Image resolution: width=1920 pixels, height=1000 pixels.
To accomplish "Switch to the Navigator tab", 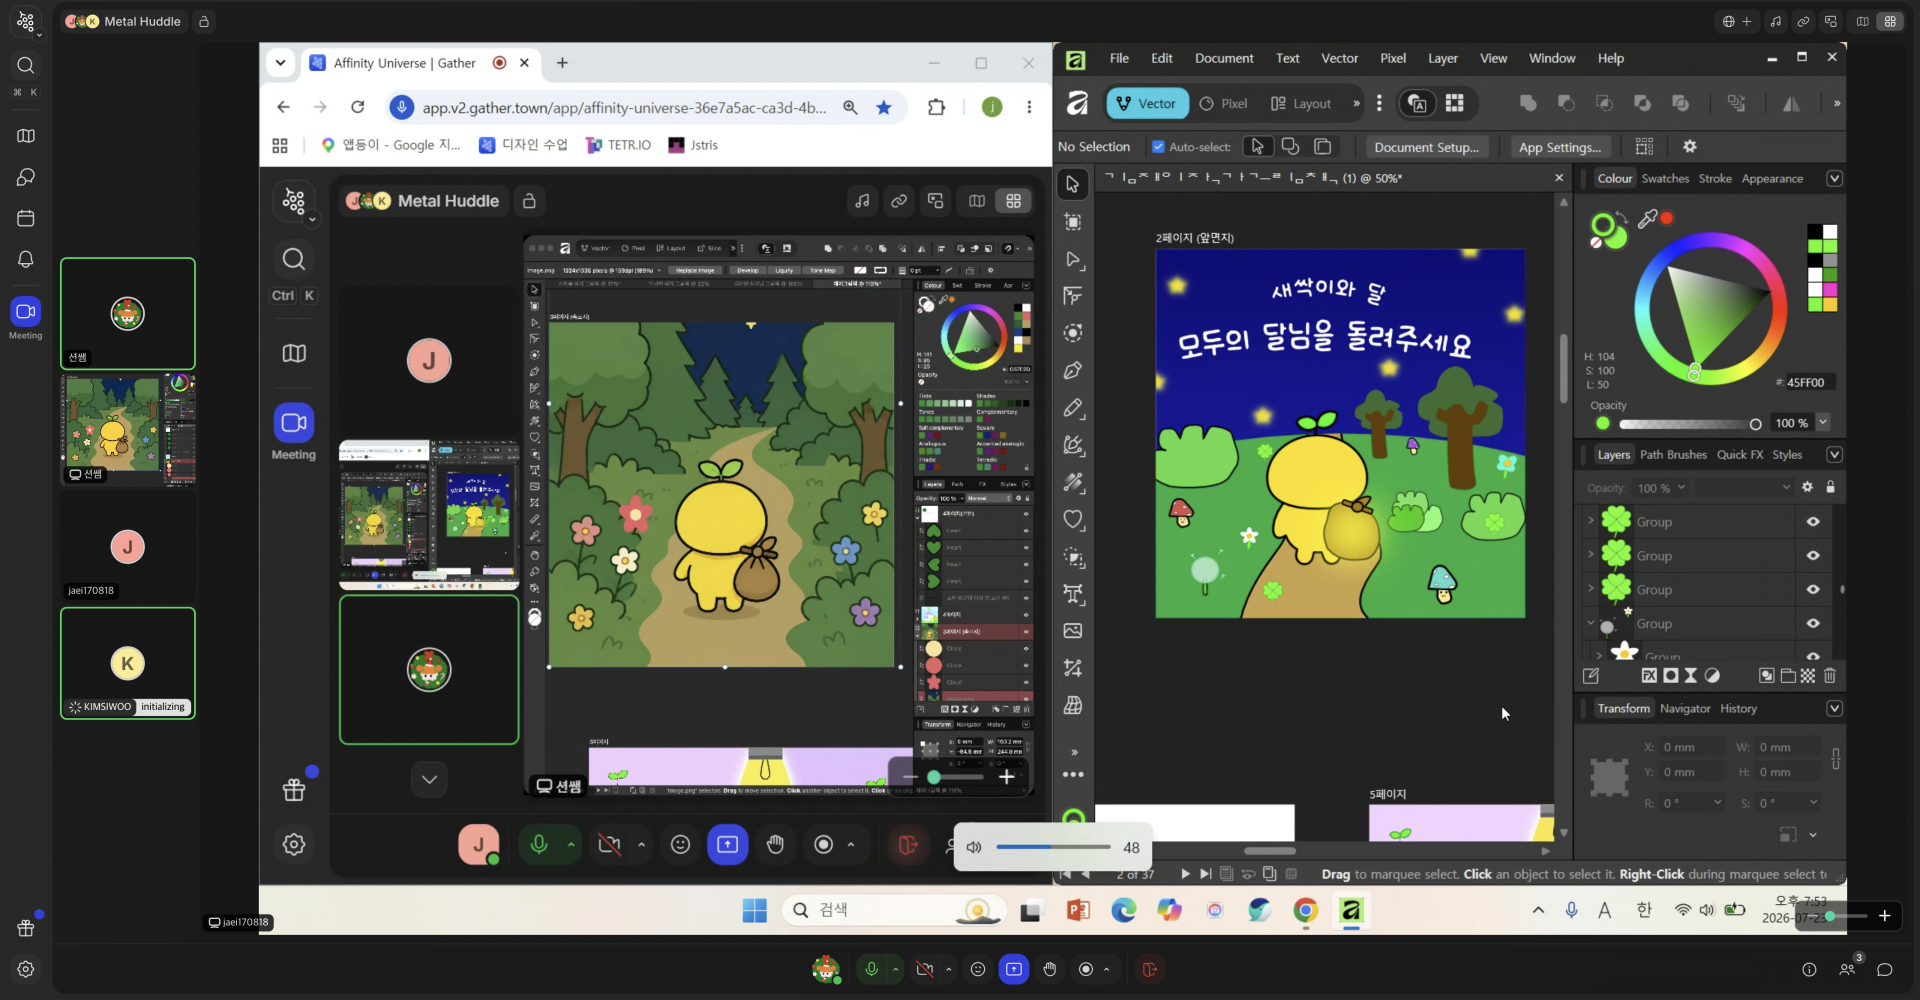I will click(x=1685, y=709).
